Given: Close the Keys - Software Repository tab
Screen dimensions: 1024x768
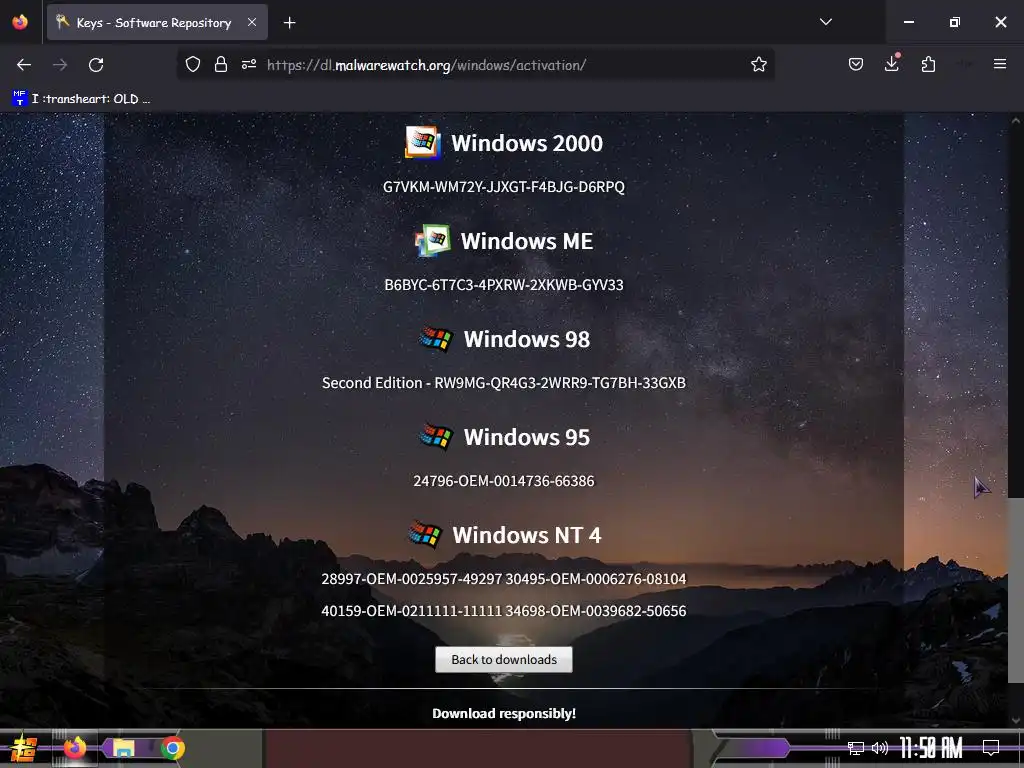Looking at the screenshot, I should [251, 22].
